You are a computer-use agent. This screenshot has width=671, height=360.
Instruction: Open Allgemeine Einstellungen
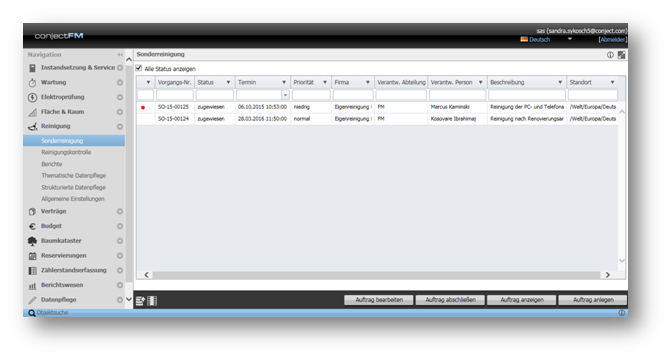coord(73,199)
